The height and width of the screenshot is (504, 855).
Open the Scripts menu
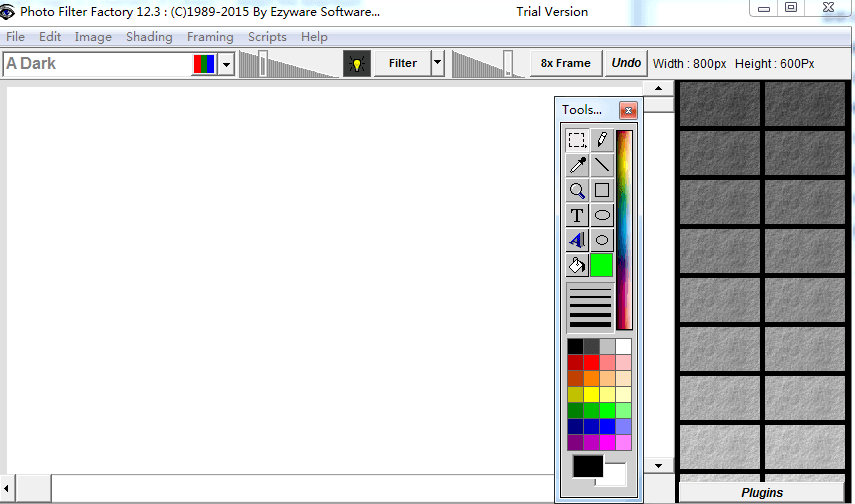pyautogui.click(x=267, y=37)
